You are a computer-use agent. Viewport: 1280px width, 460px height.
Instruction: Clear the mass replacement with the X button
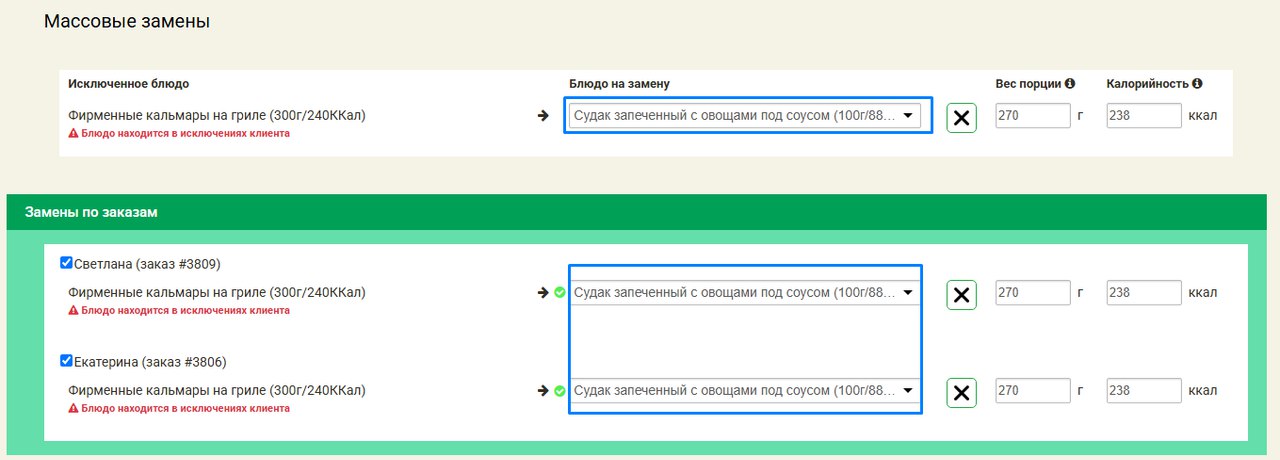(961, 117)
